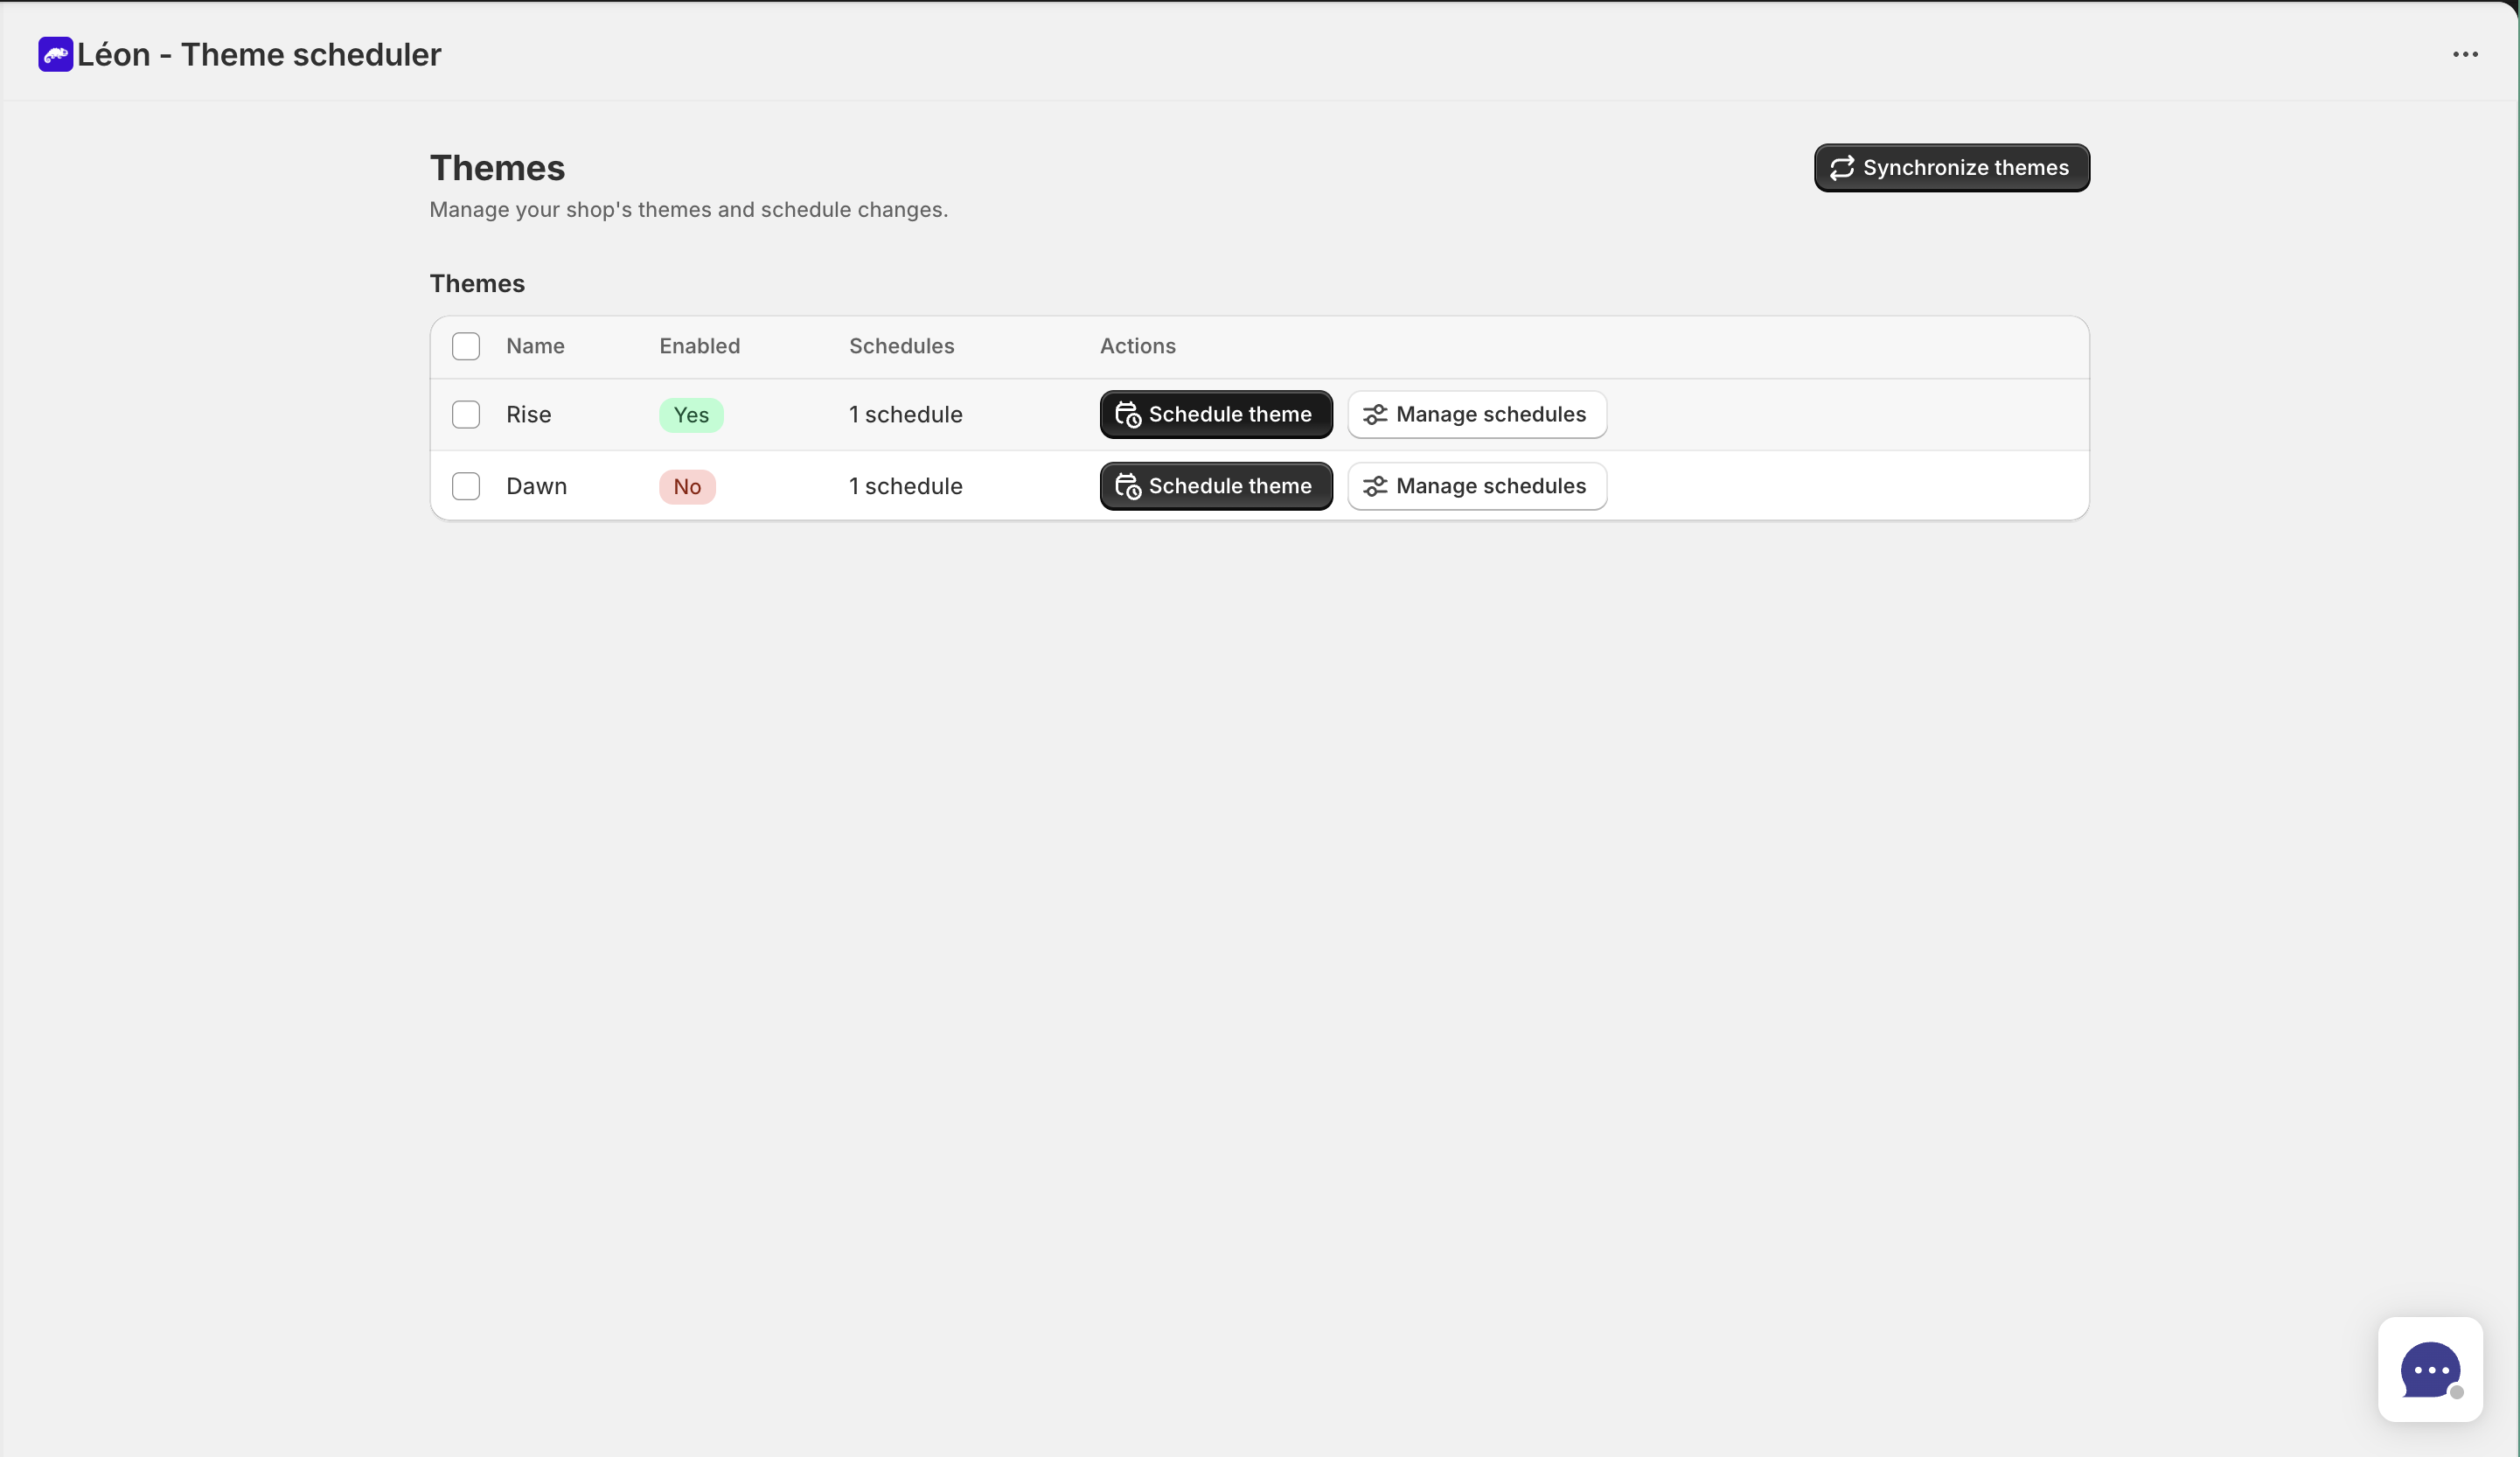Click the green Yes badge for Rise
Viewport: 2520px width, 1457px height.
pyautogui.click(x=690, y=414)
